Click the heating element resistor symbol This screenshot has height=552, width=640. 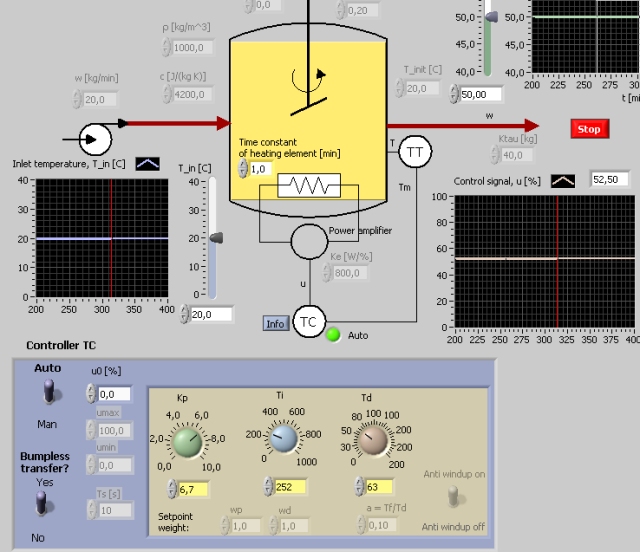(309, 186)
